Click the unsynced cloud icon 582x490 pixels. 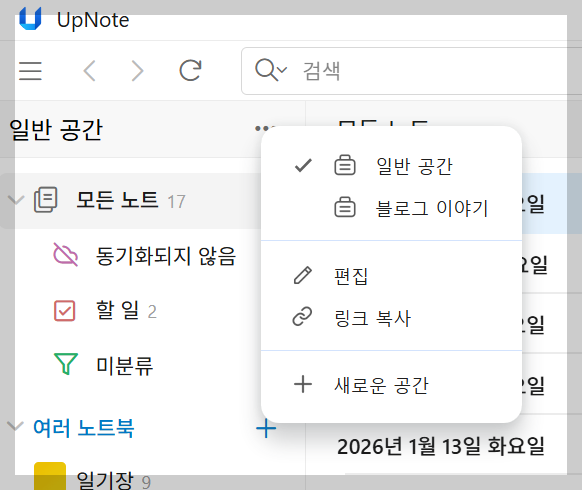[x=65, y=255]
